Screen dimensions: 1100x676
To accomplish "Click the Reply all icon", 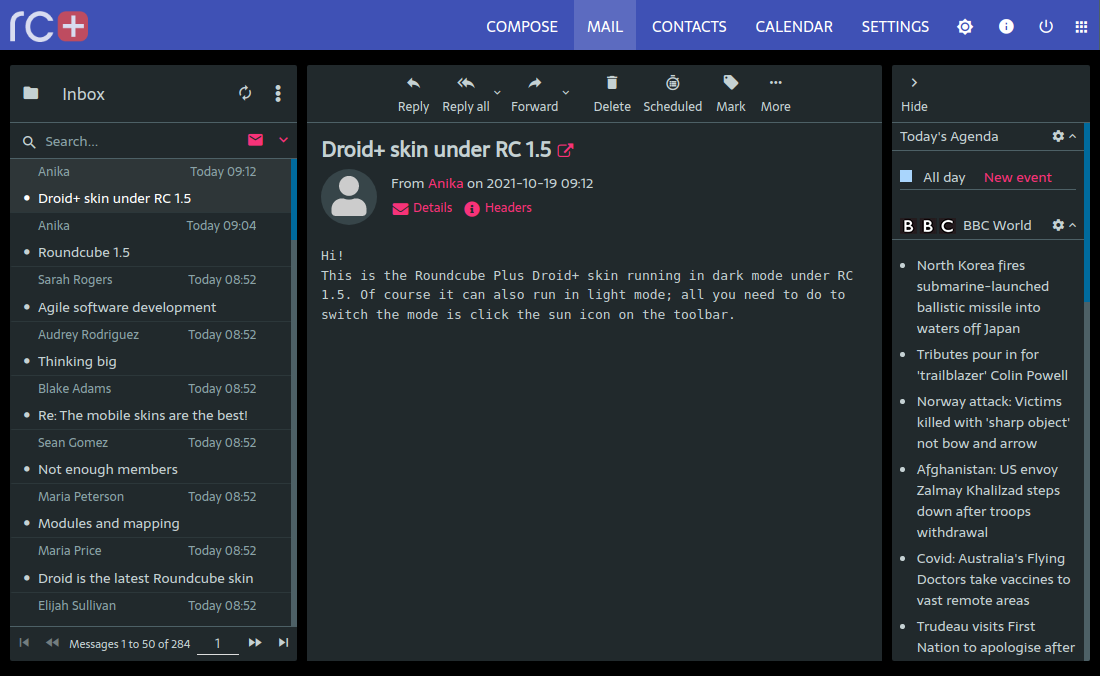I will [466, 83].
